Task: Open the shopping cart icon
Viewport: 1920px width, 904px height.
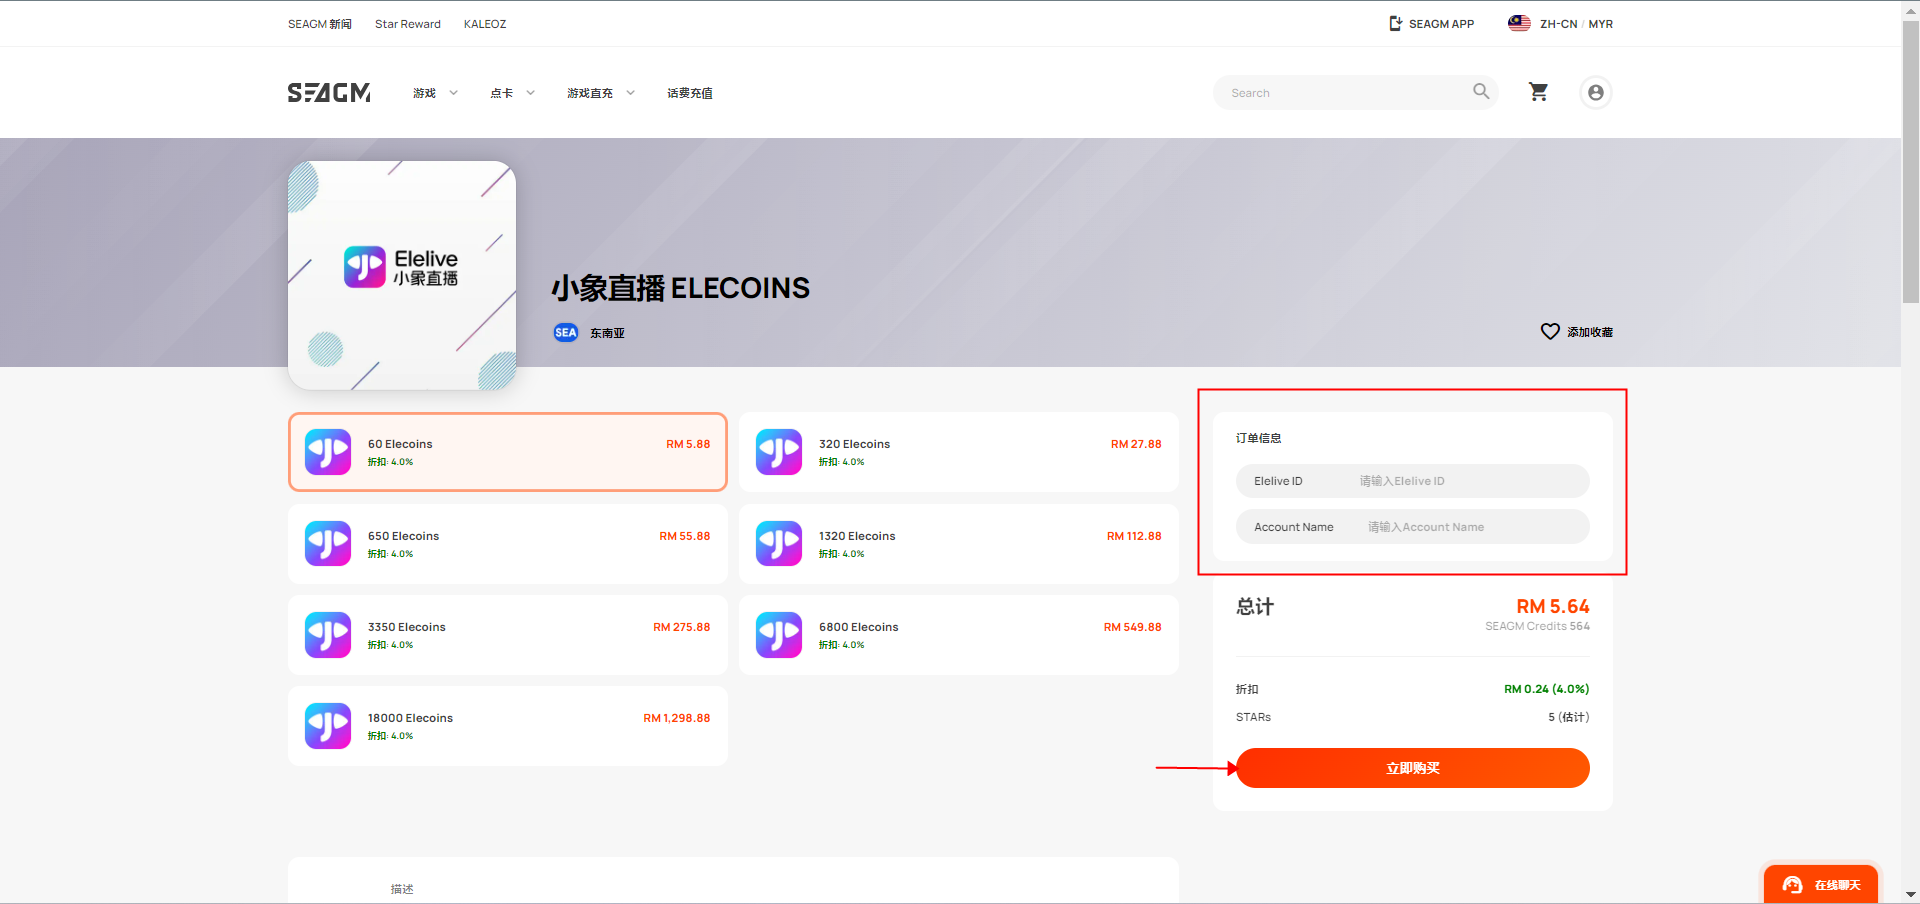Action: (x=1539, y=92)
